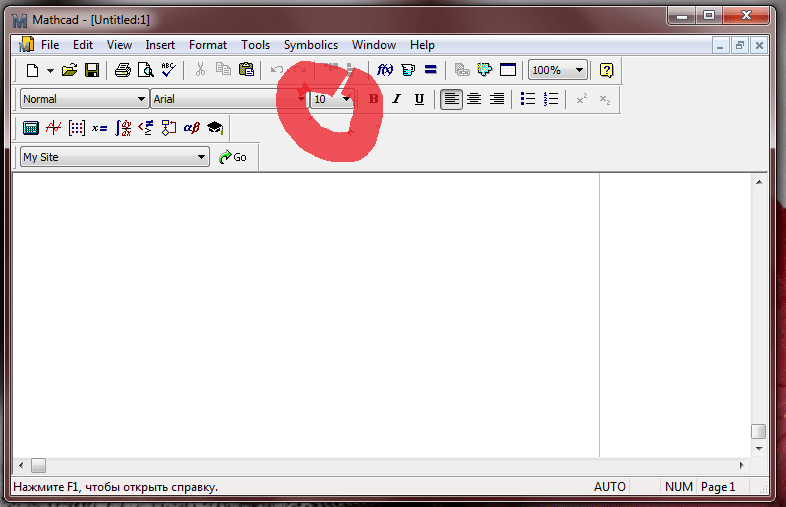Open the Tools menu
Screen dimensions: 786x507
(256, 45)
